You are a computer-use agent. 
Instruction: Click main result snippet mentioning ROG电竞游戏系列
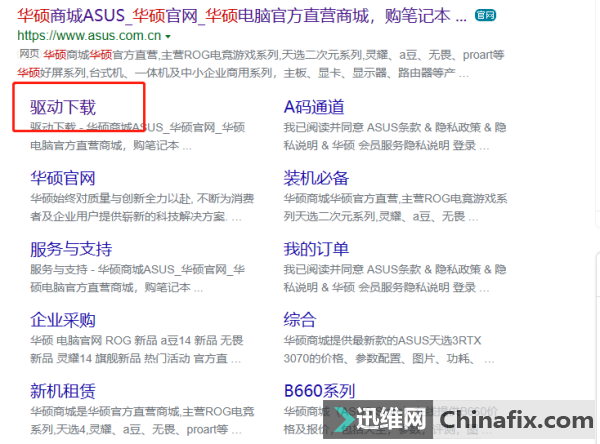point(261,64)
